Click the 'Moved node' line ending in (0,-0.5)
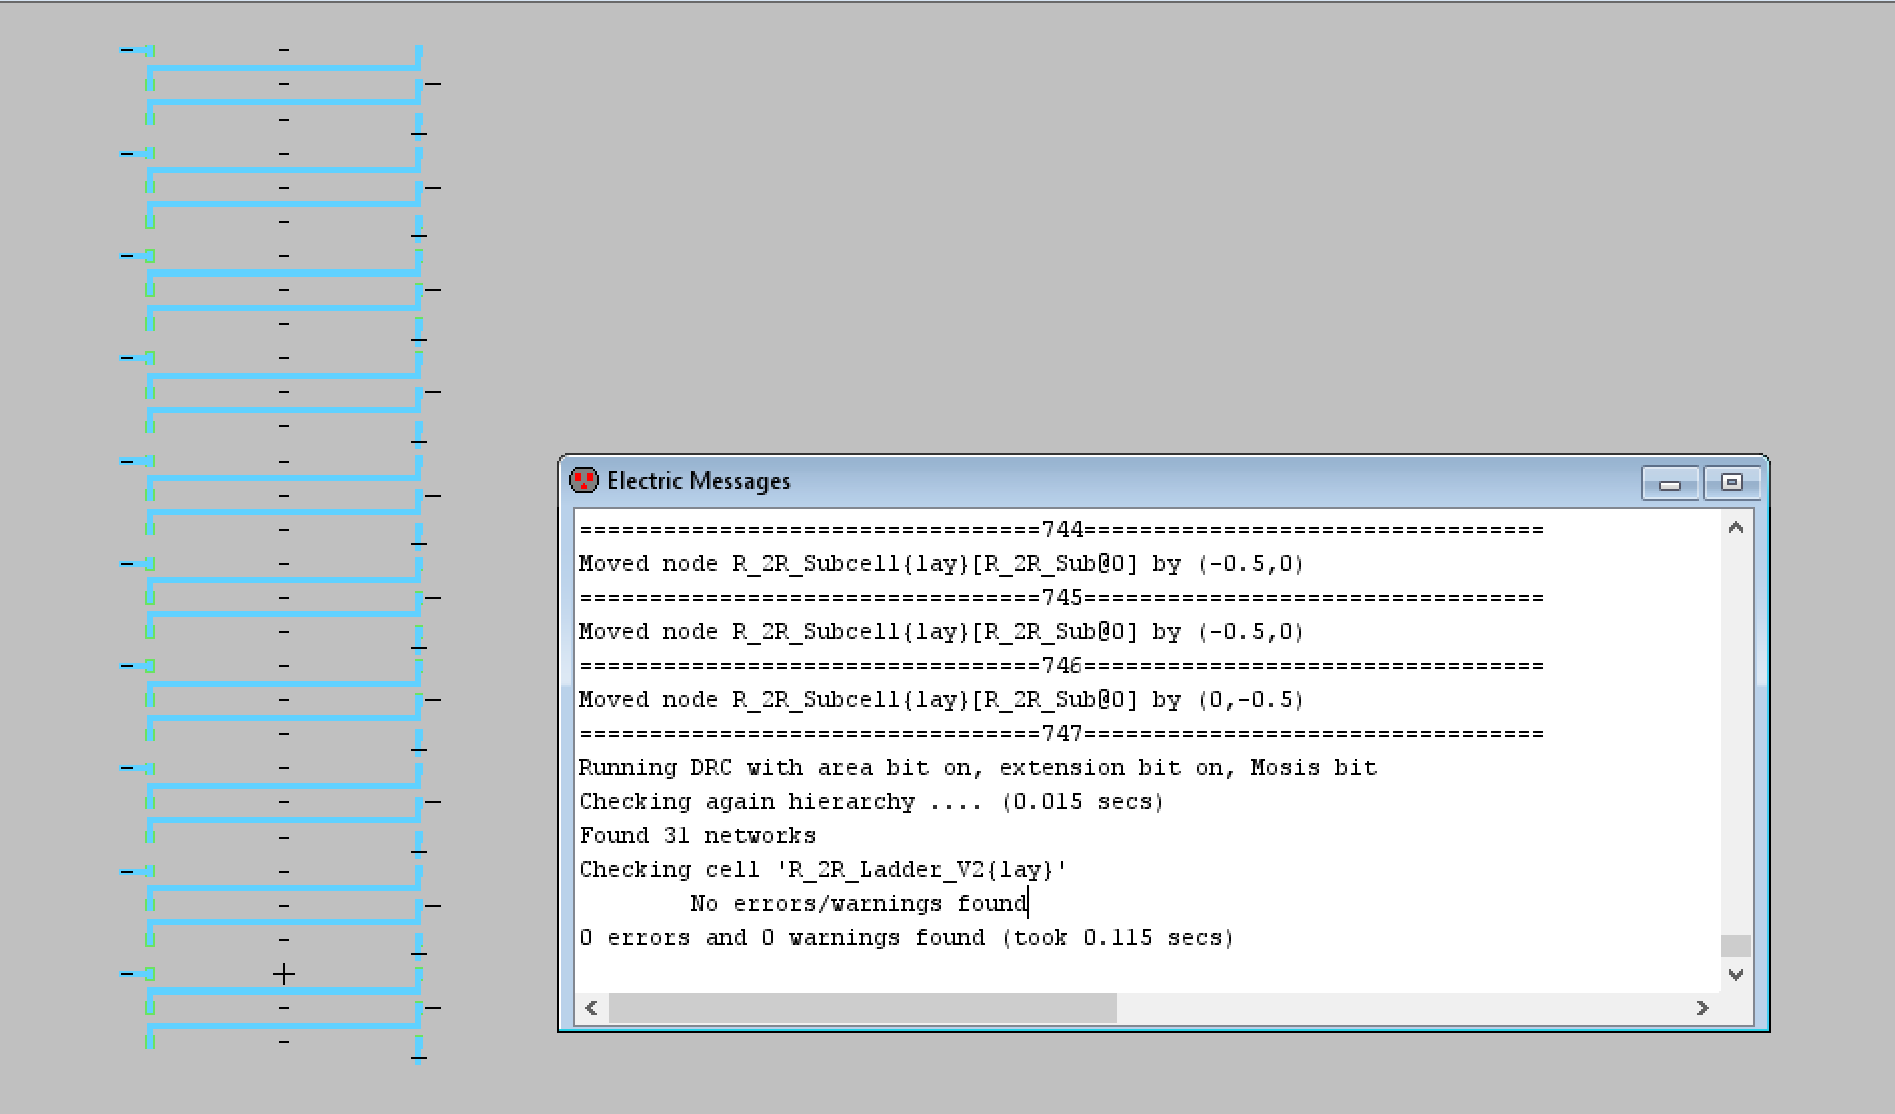Screen dimensions: 1895x1114 pyautogui.click(x=940, y=700)
